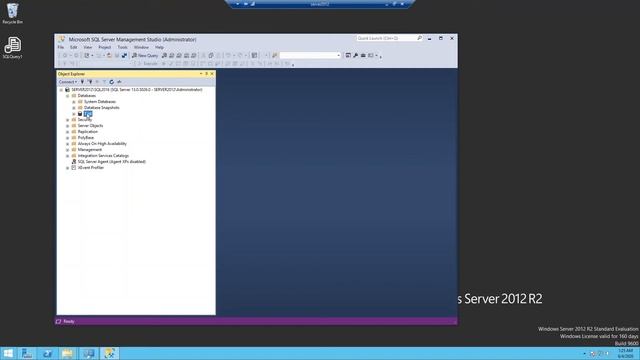The image size is (640, 360).
Task: Open File Explorer from the taskbar
Action: click(67, 353)
